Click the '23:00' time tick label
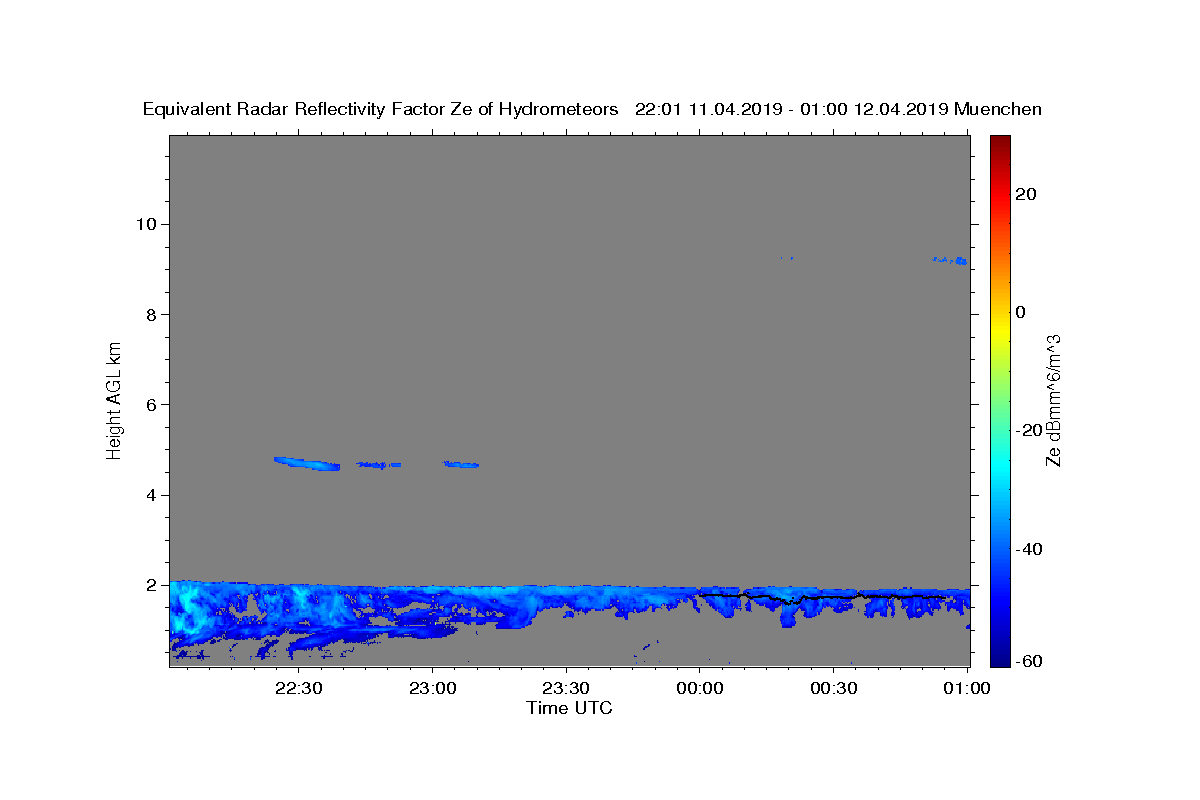Image resolution: width=1200 pixels, height=800 pixels. coord(432,689)
